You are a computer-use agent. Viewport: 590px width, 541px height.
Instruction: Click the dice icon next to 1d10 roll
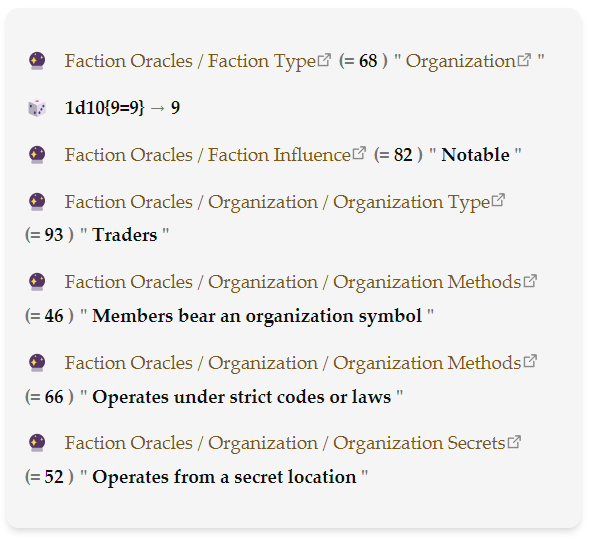coord(37,108)
